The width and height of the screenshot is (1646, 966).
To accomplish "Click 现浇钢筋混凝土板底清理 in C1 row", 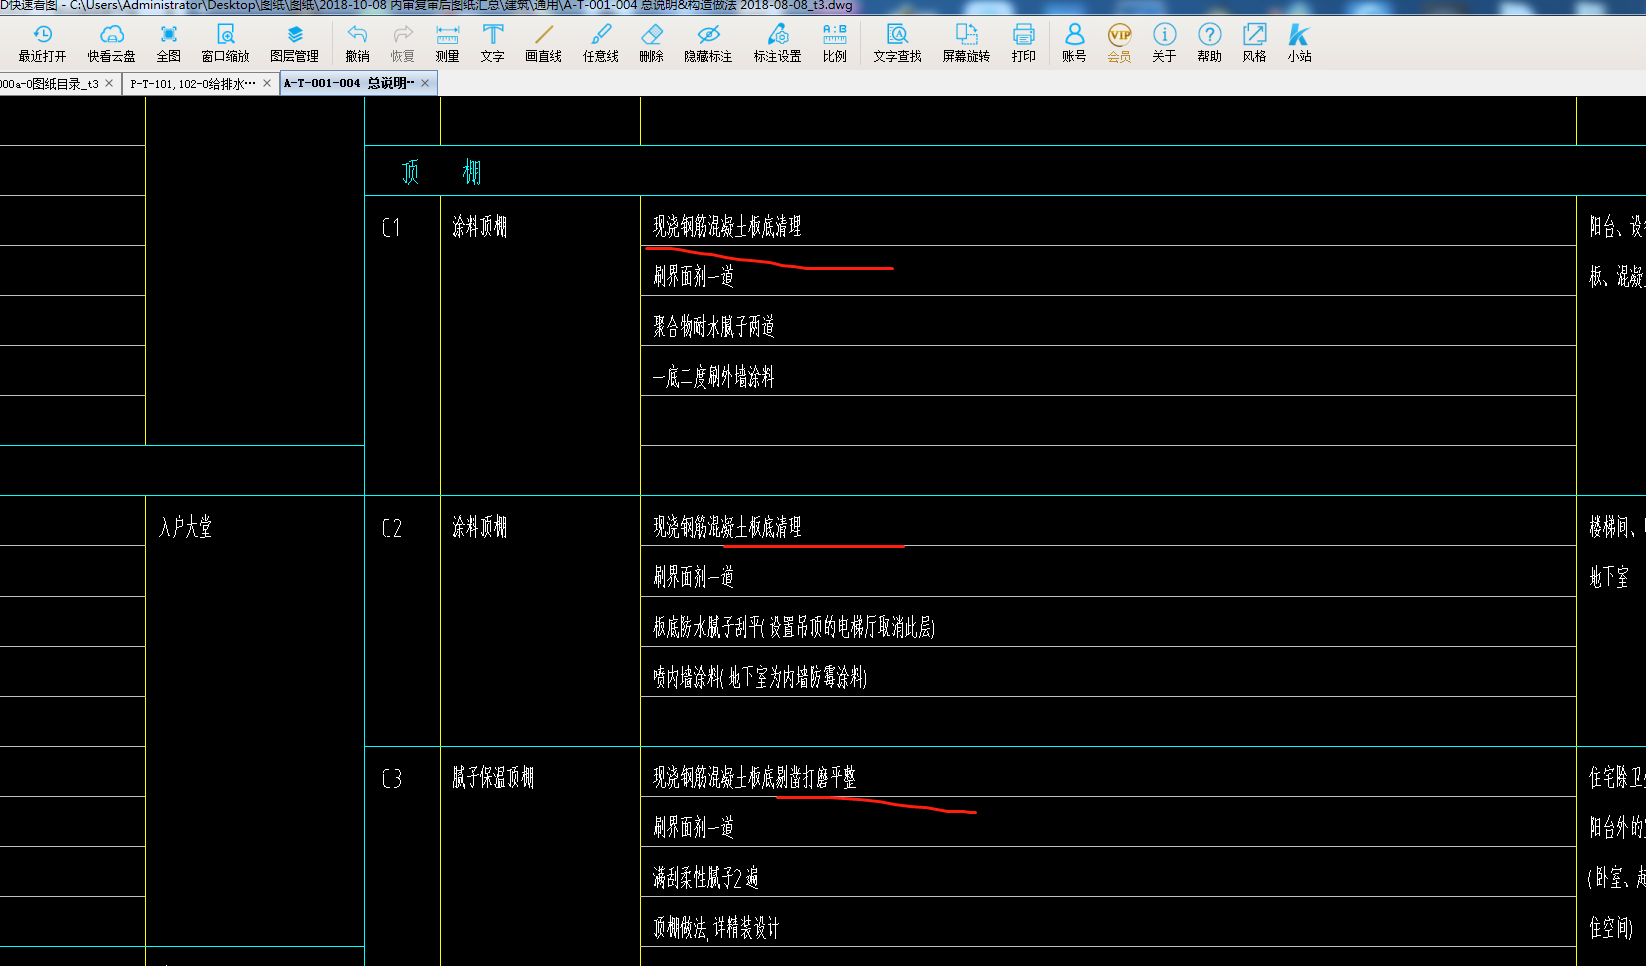I will (727, 227).
